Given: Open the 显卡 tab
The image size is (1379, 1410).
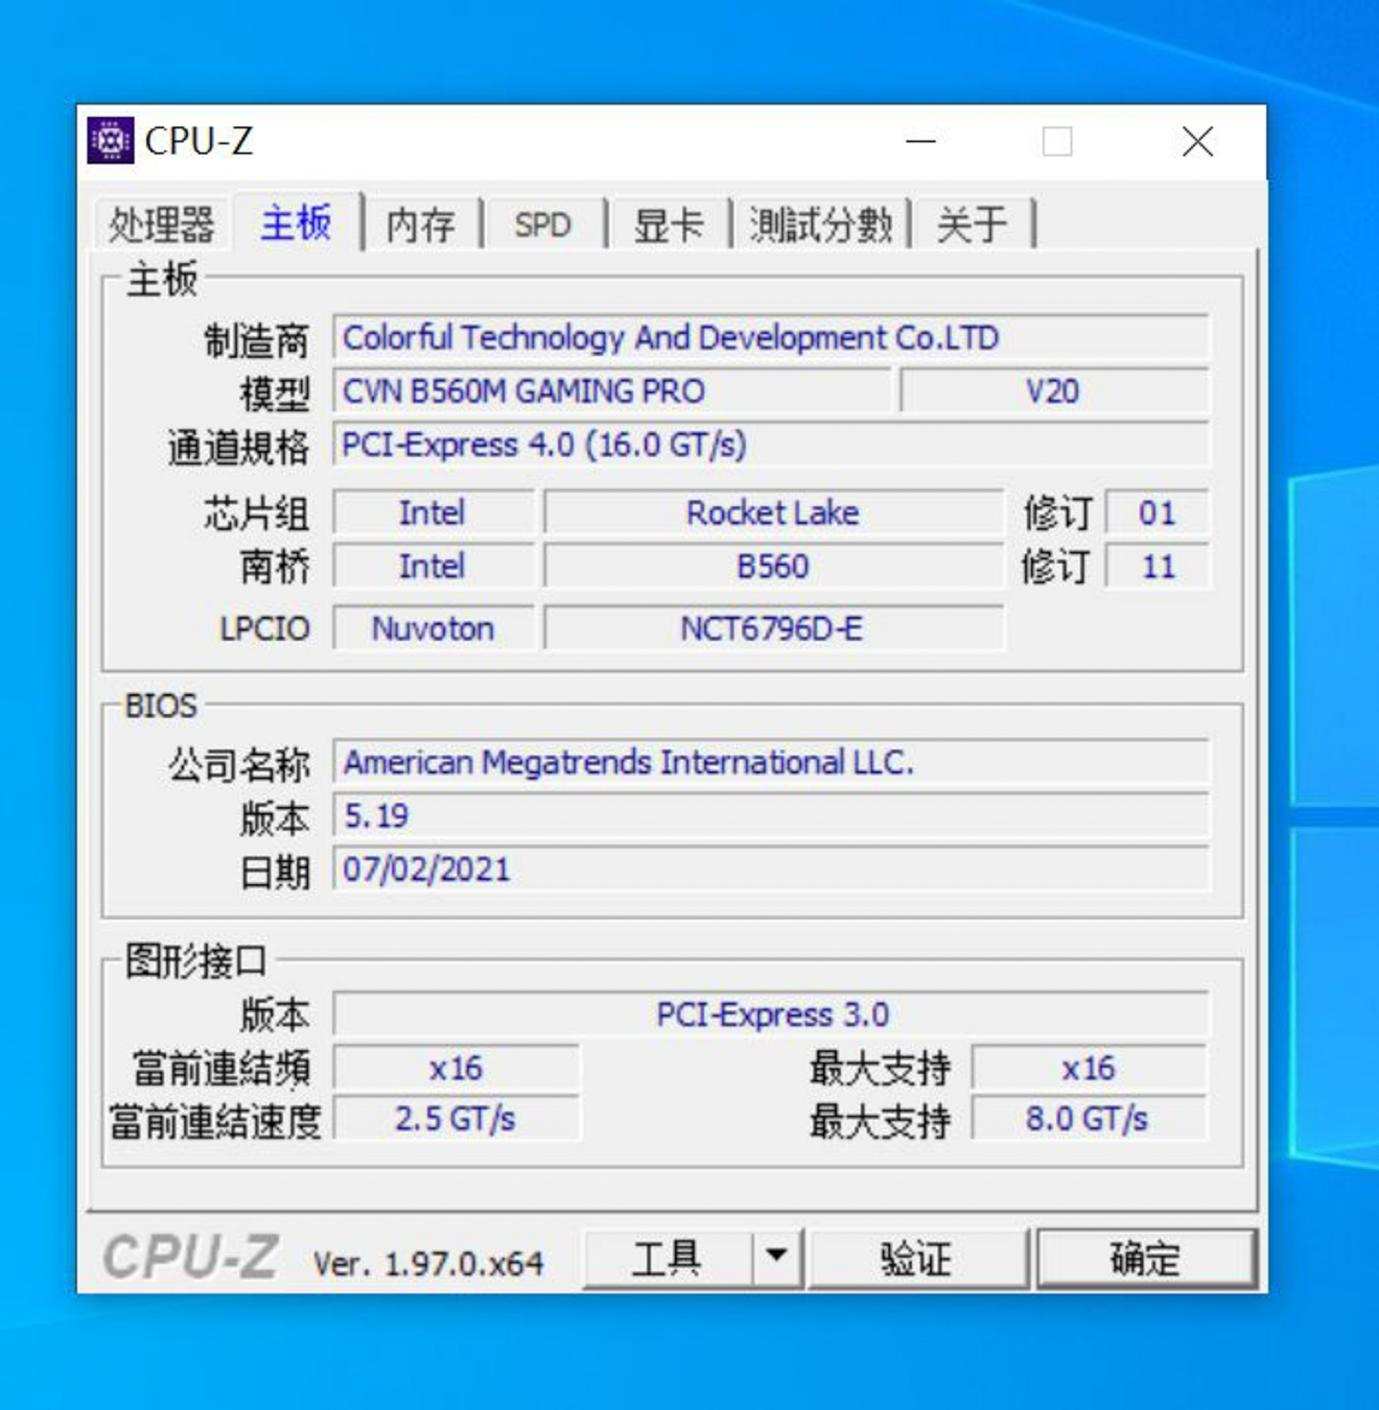Looking at the screenshot, I should [x=668, y=224].
